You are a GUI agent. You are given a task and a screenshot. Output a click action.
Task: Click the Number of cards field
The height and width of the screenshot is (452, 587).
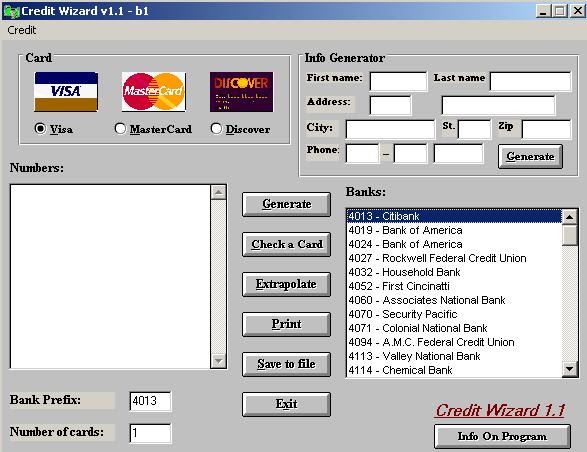(x=150, y=433)
